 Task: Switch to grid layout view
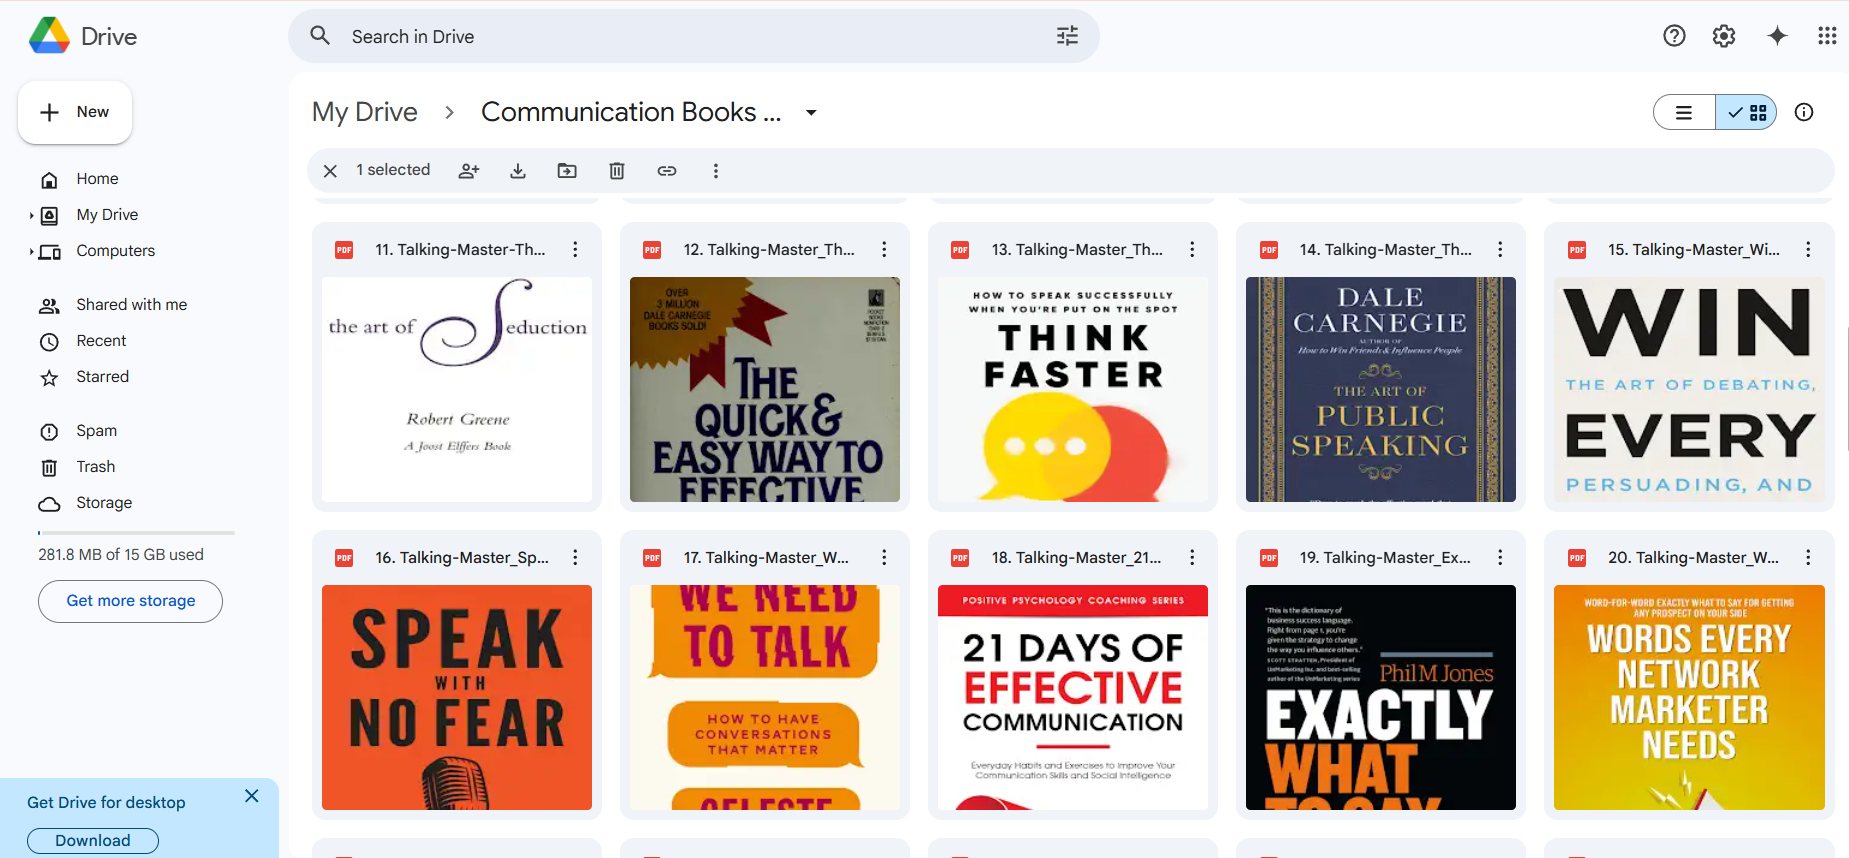[1746, 113]
